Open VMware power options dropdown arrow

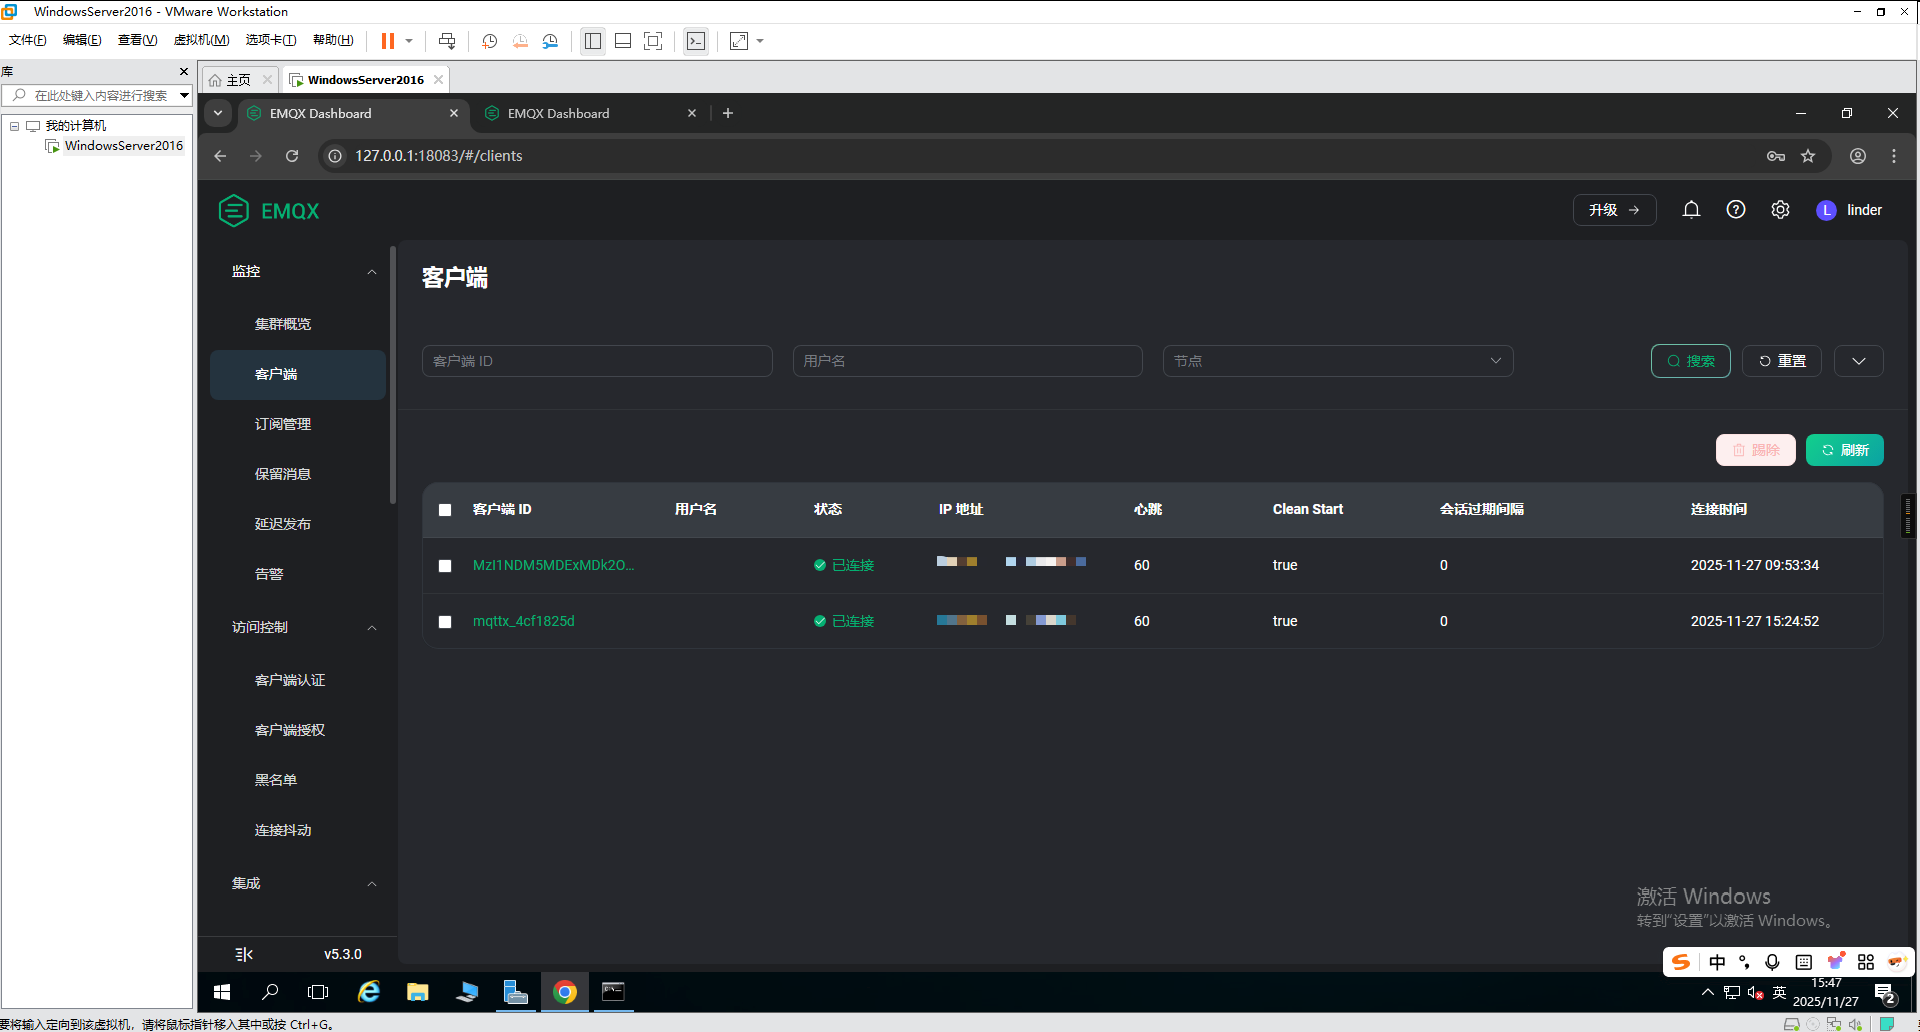click(409, 41)
